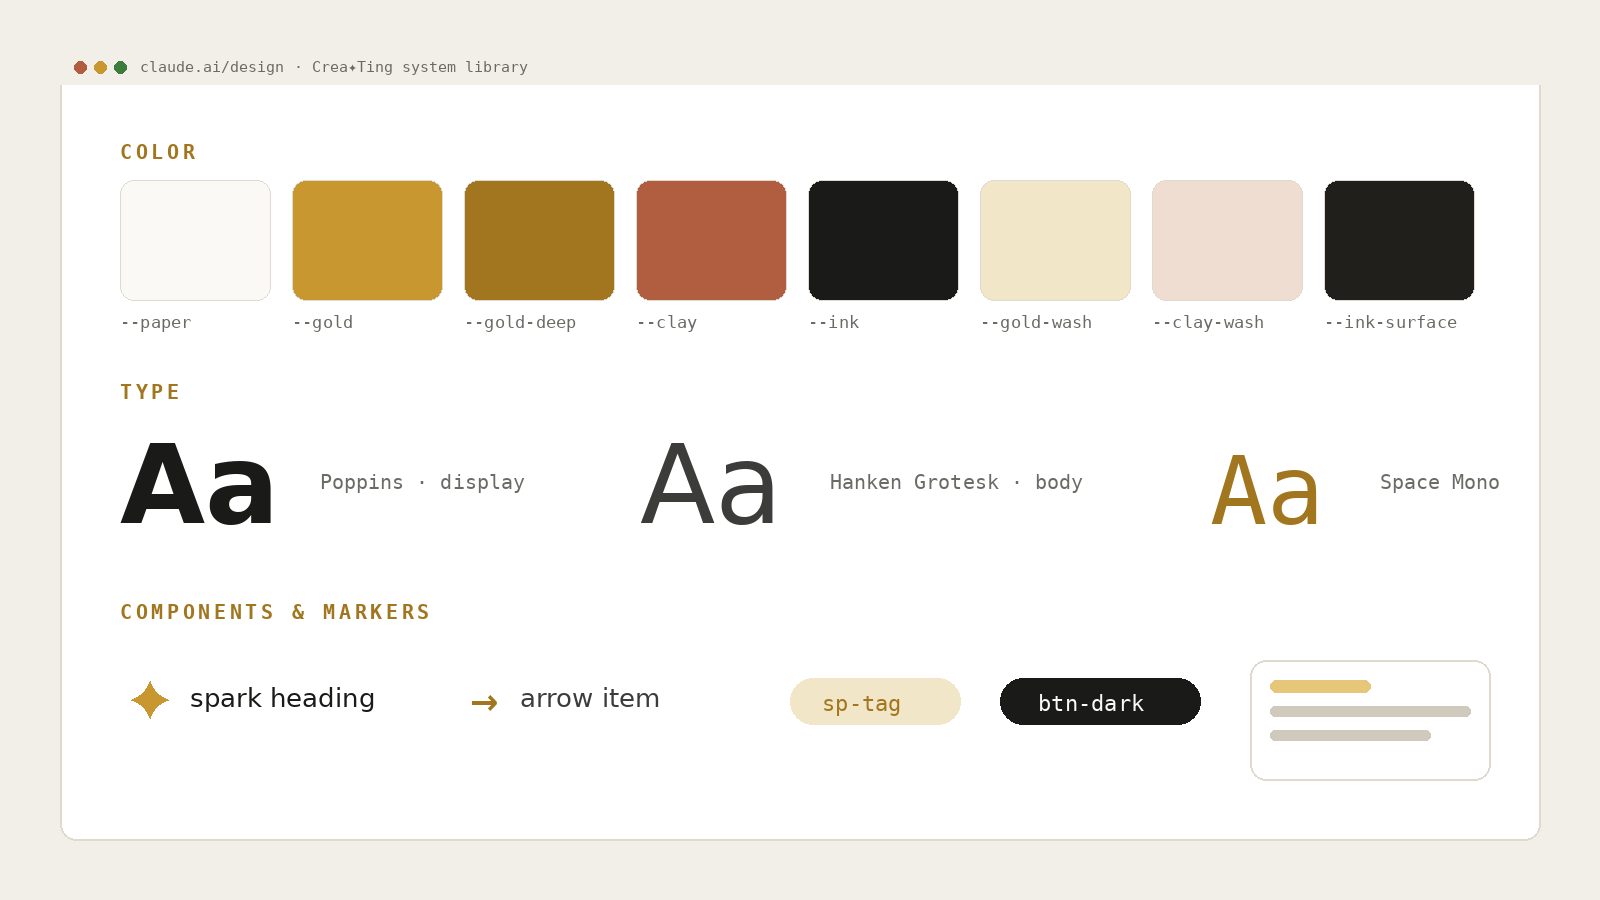Click the 'arrow item' text
Screen dimensions: 1600x900
point(590,698)
